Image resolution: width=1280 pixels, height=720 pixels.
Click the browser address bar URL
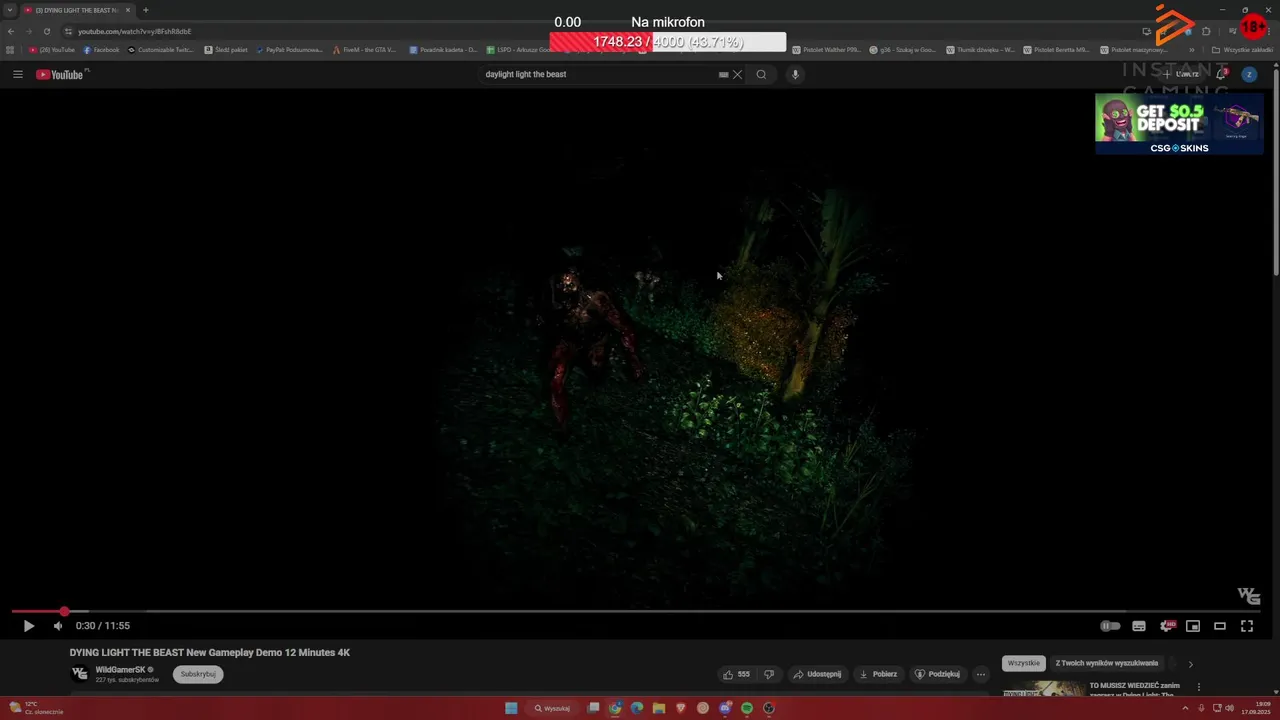point(135,31)
